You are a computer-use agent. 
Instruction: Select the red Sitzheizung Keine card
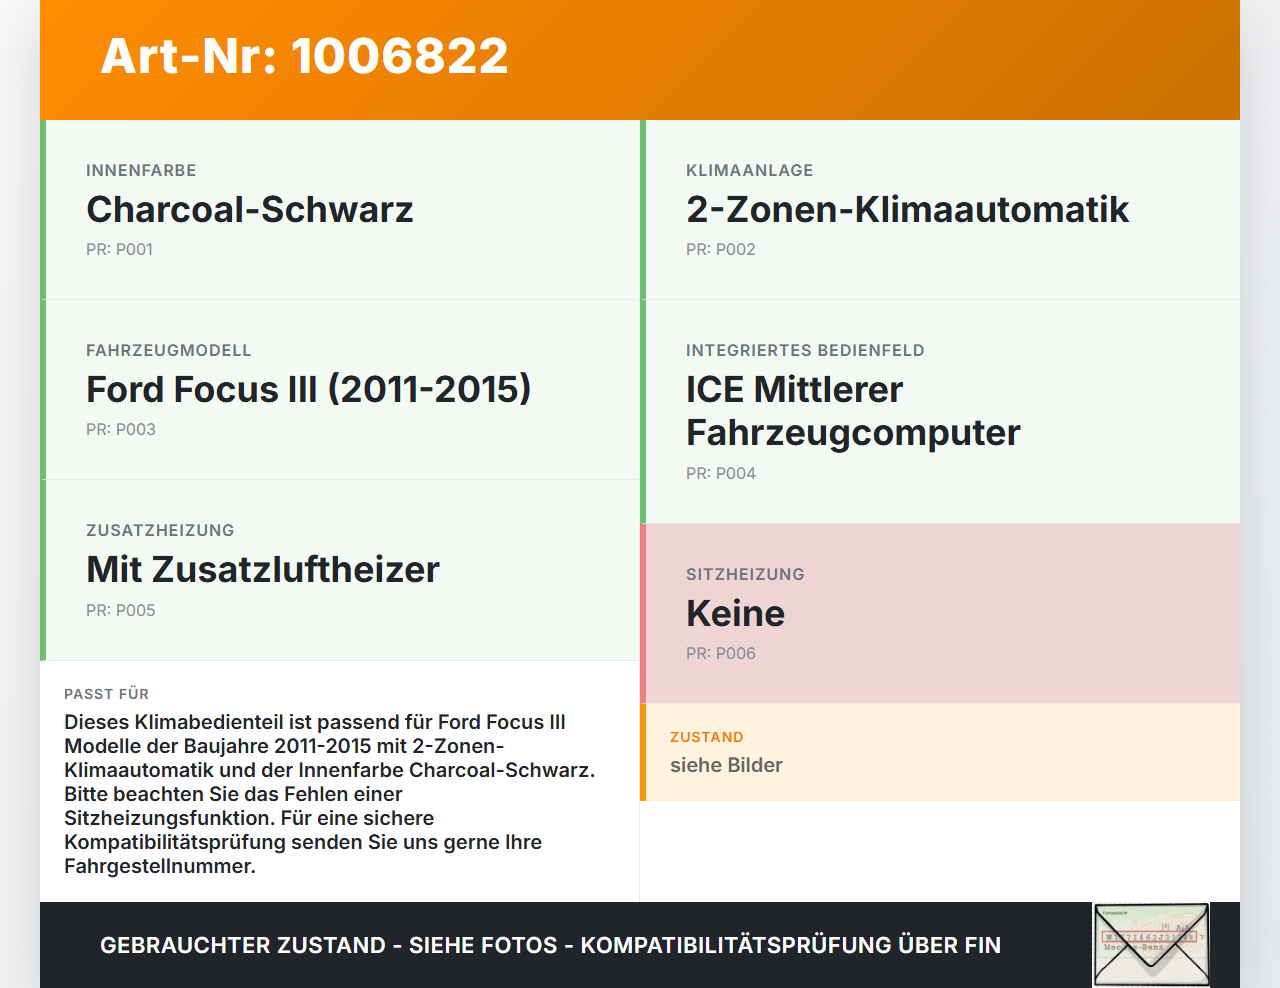pos(940,613)
